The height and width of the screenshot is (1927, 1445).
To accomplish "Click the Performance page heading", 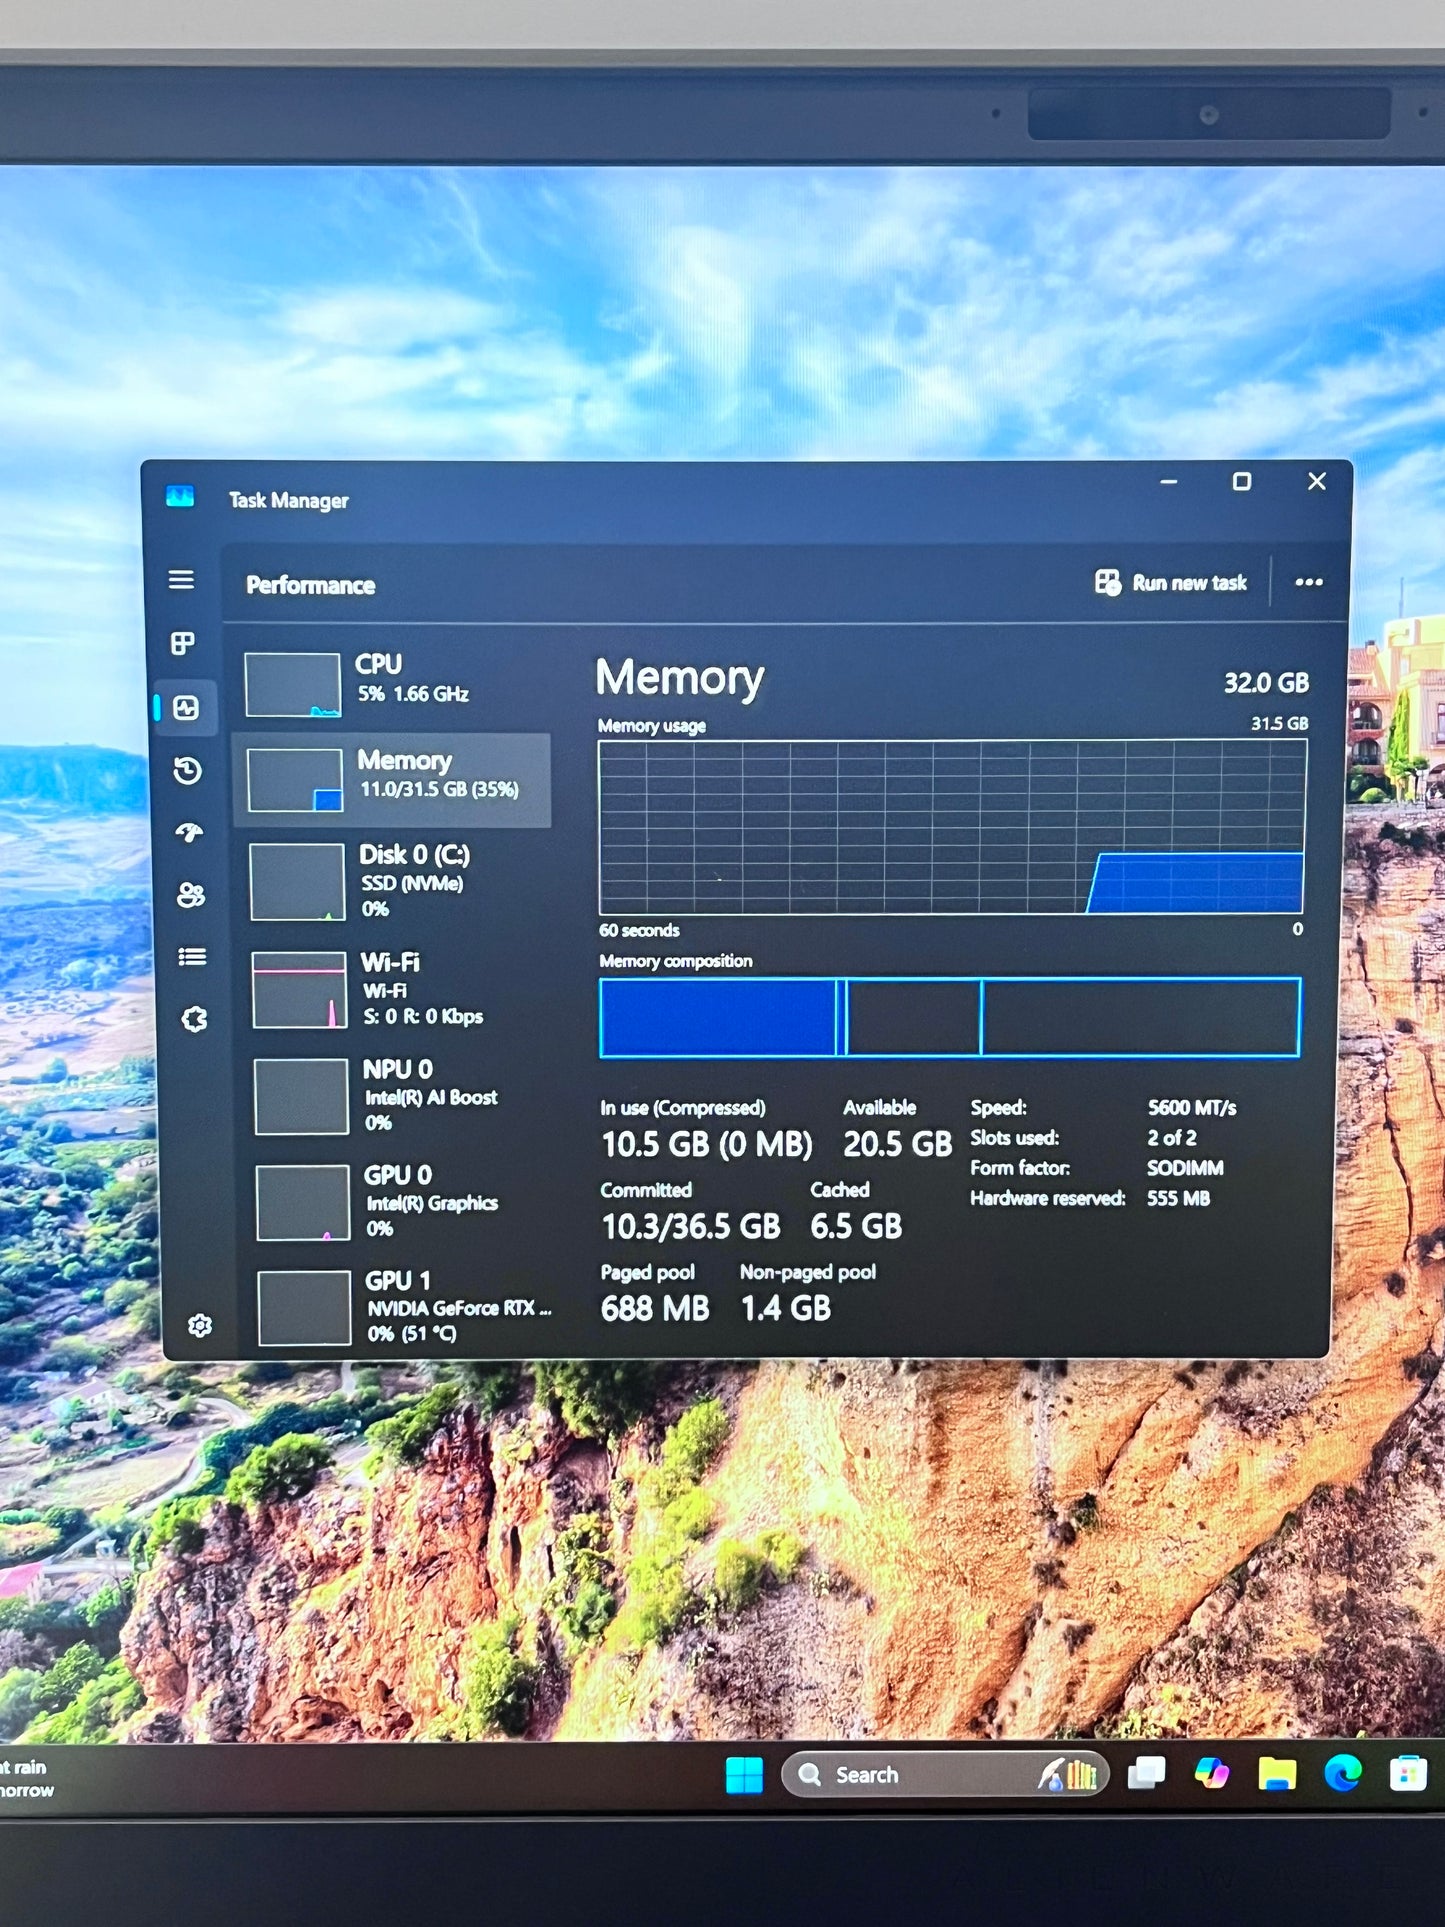I will tap(311, 585).
